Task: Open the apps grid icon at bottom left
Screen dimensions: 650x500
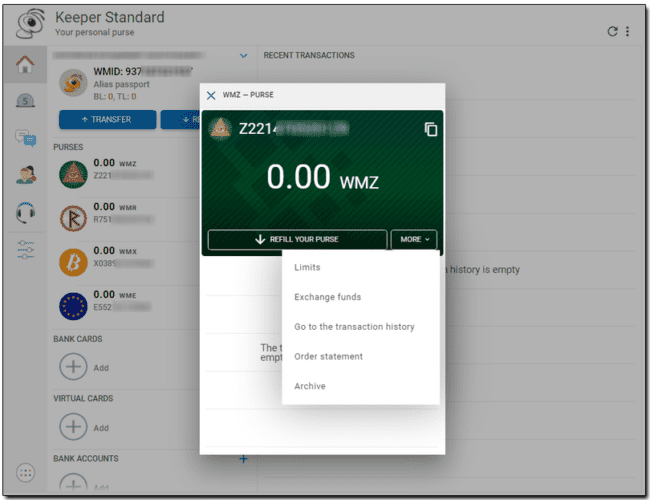Action: pyautogui.click(x=26, y=472)
